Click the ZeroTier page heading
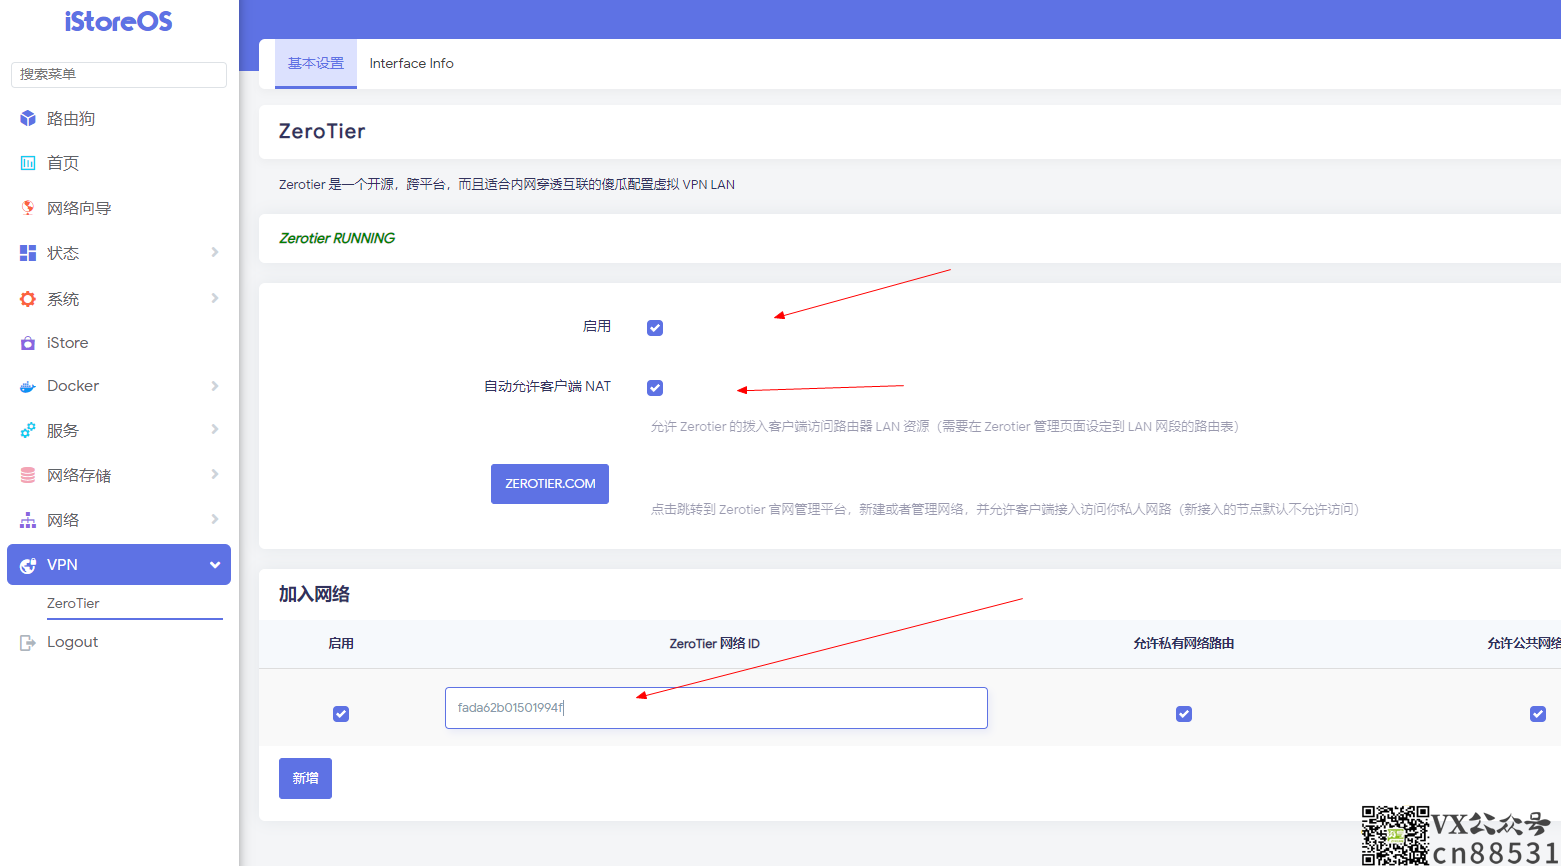 click(322, 132)
